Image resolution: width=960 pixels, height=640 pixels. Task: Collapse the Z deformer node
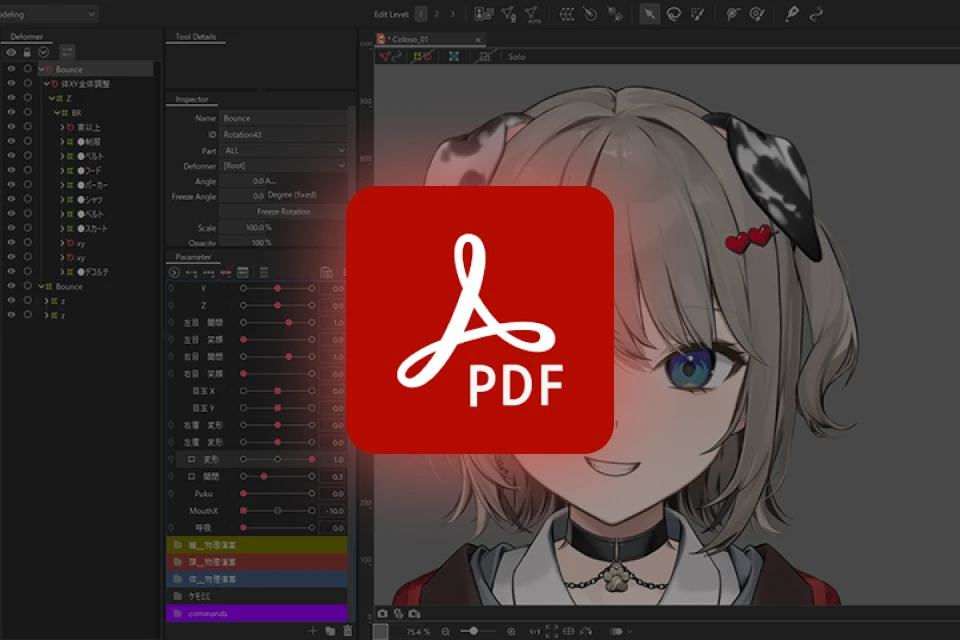[52, 98]
